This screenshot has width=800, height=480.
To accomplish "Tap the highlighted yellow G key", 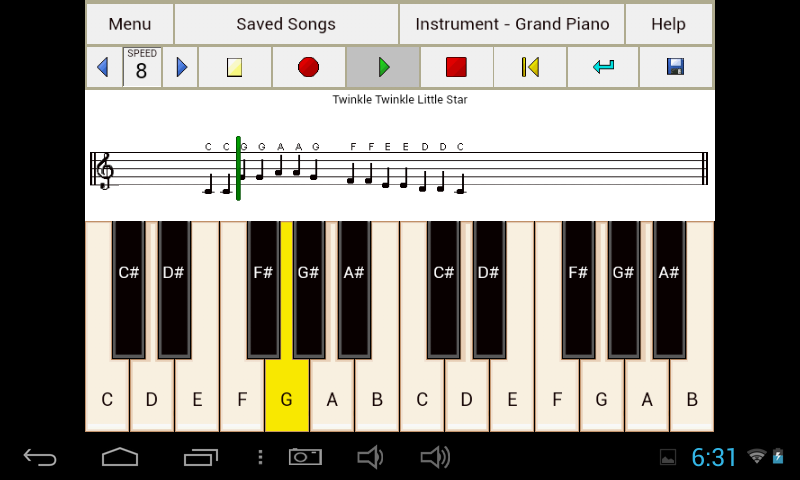I will (287, 395).
